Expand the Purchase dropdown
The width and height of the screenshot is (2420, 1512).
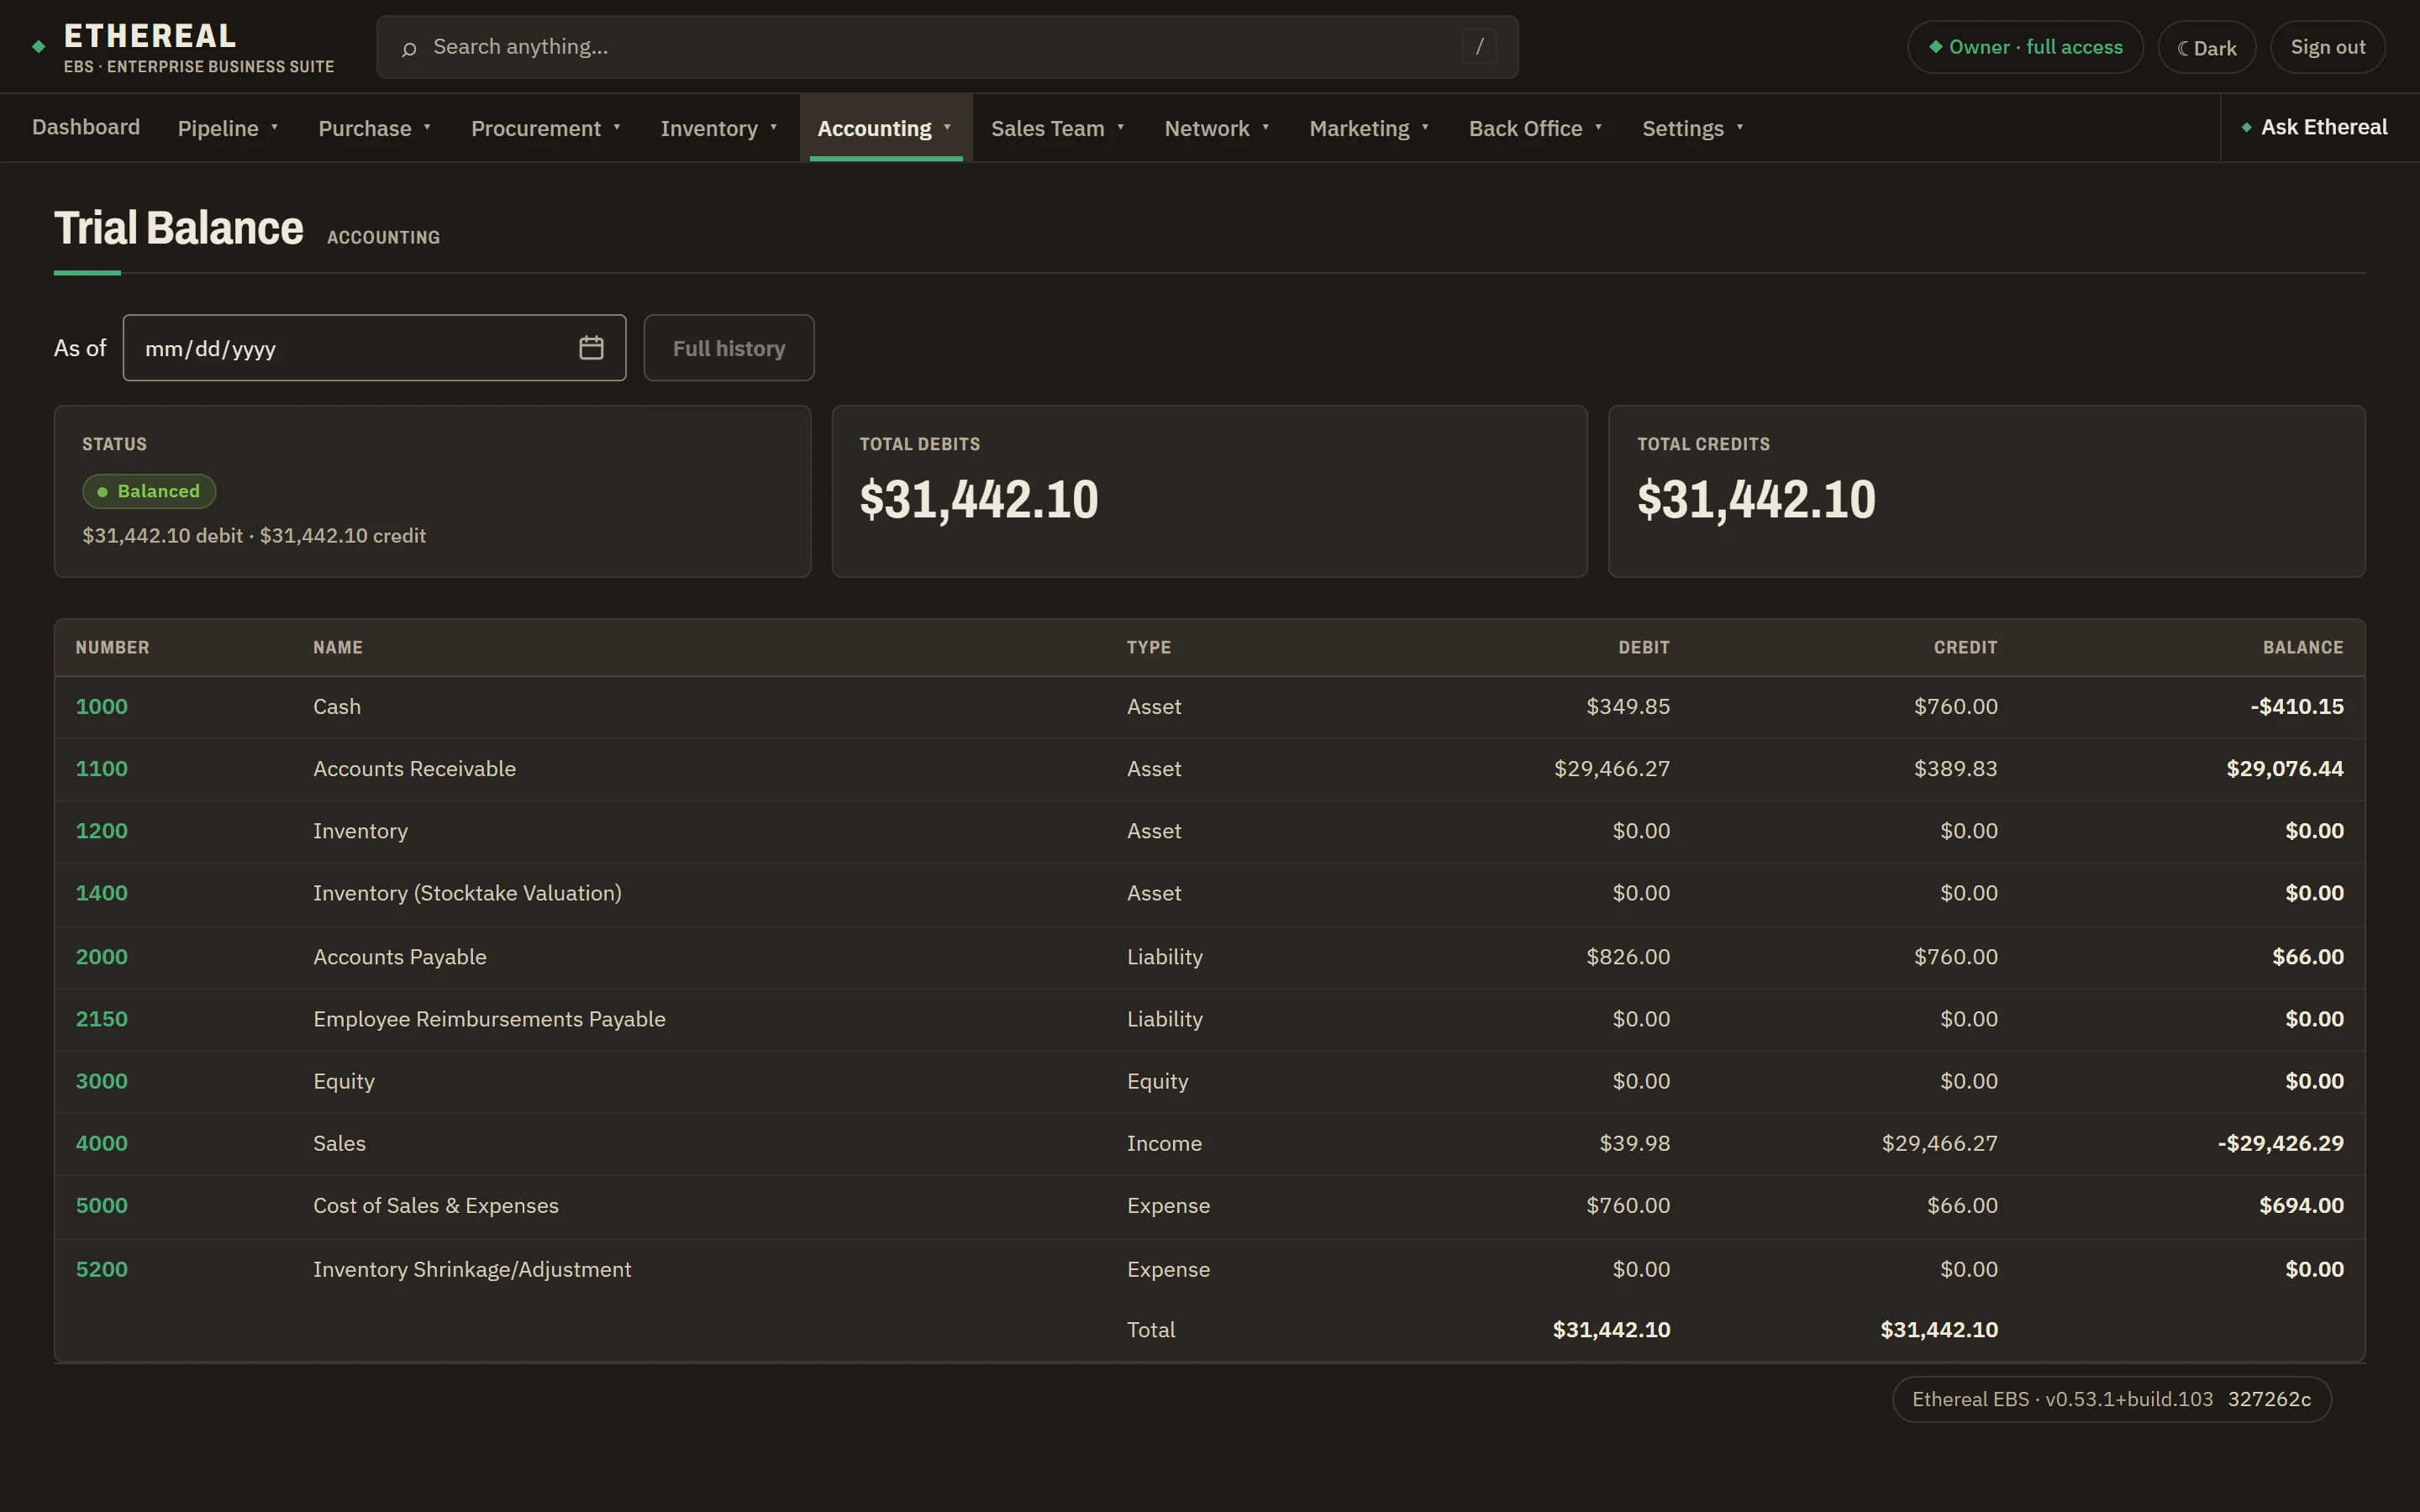374,128
